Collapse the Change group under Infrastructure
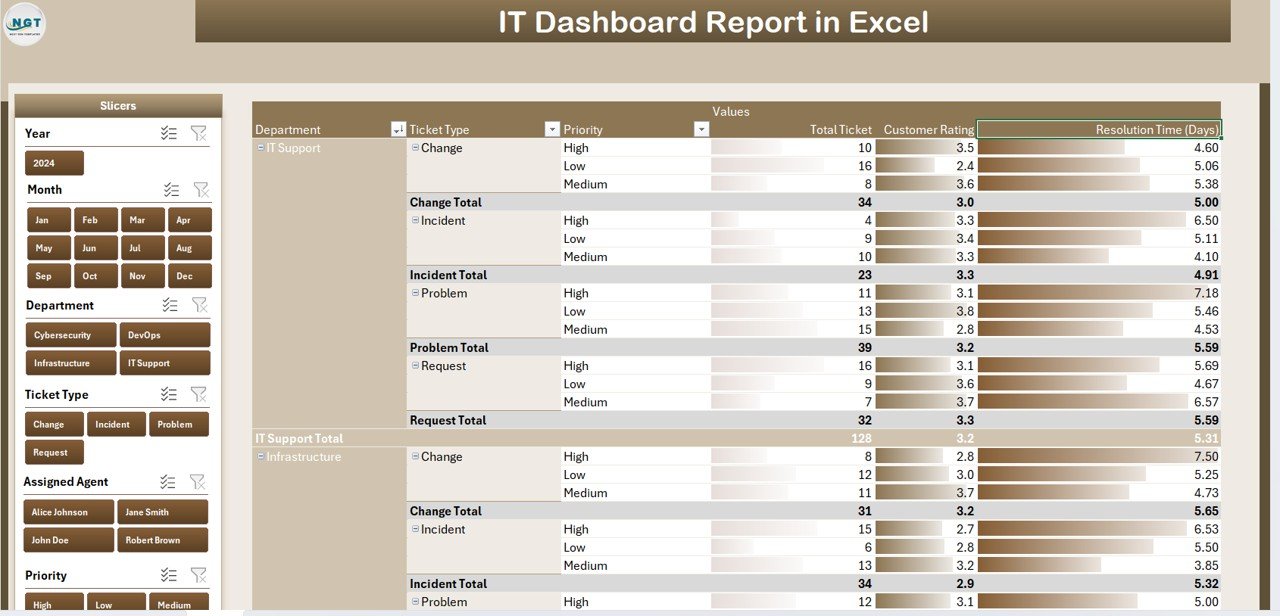 point(414,456)
